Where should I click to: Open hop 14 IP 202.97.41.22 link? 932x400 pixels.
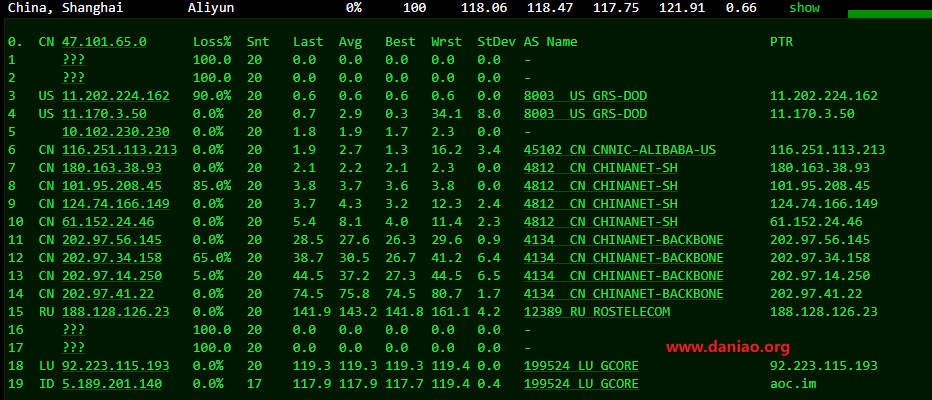pos(108,294)
